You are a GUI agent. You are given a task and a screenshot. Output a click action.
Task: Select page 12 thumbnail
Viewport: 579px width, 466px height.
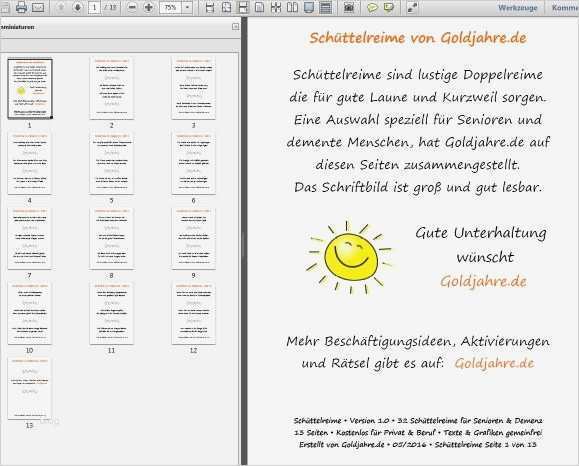[193, 313]
